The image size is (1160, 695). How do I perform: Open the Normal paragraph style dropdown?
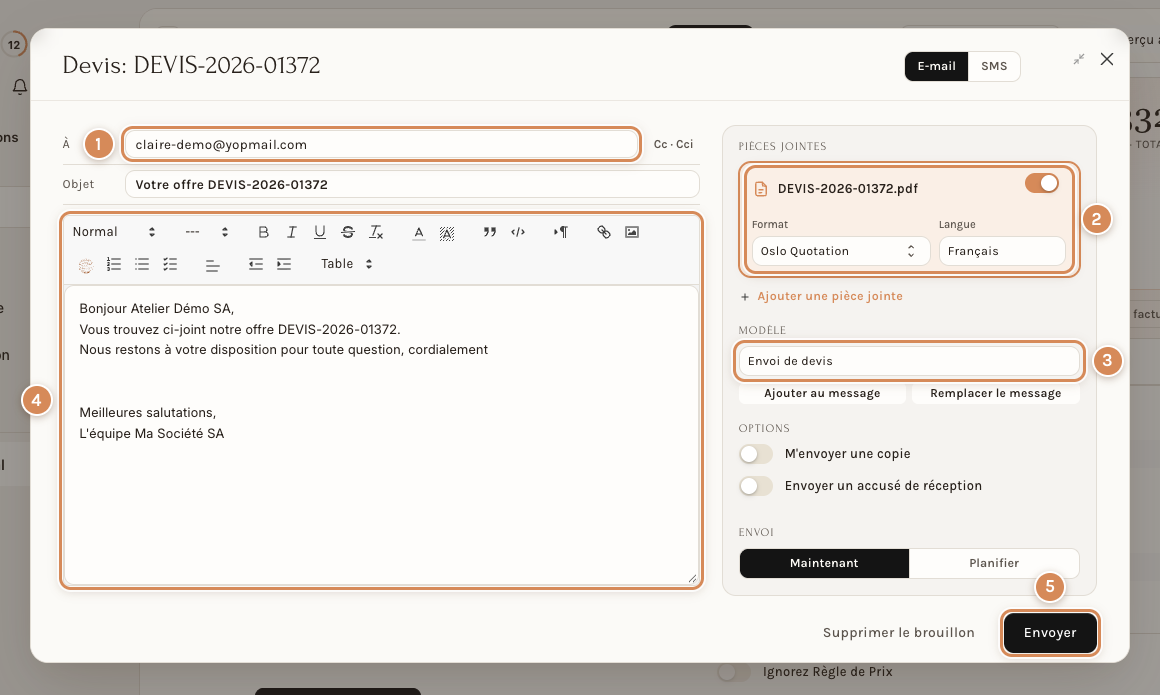click(114, 232)
